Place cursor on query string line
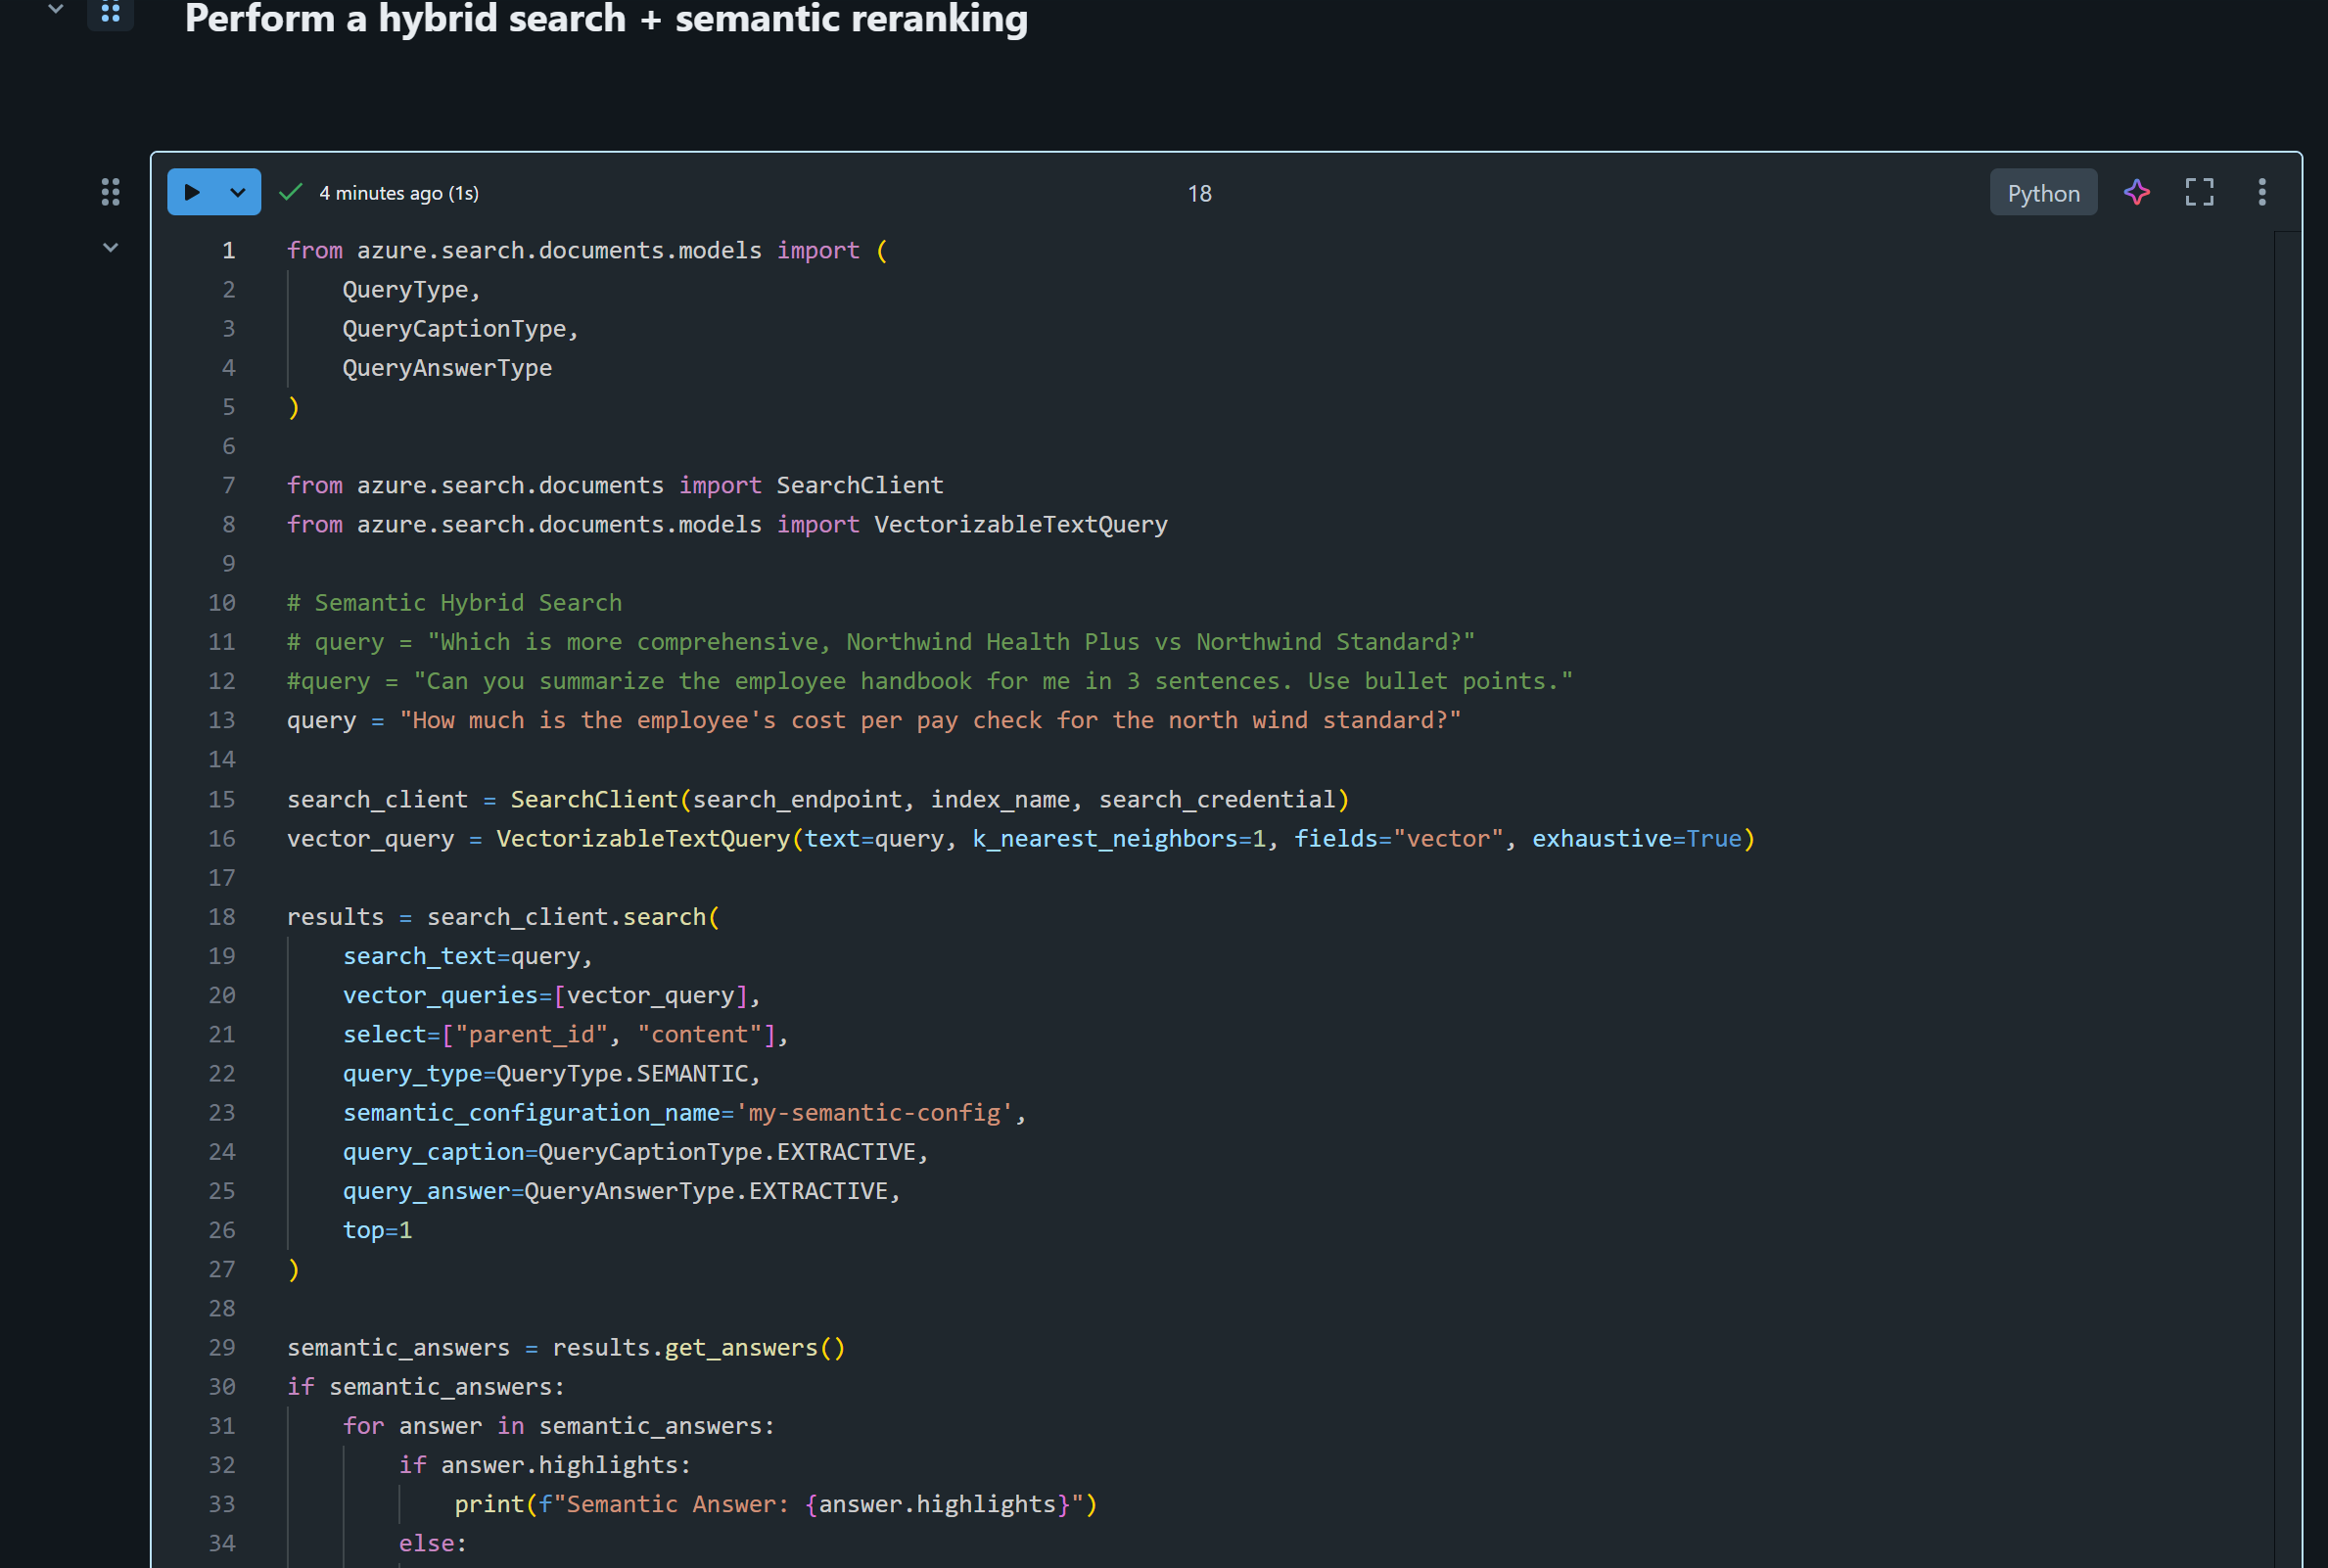Viewport: 2328px width, 1568px height. tap(928, 720)
